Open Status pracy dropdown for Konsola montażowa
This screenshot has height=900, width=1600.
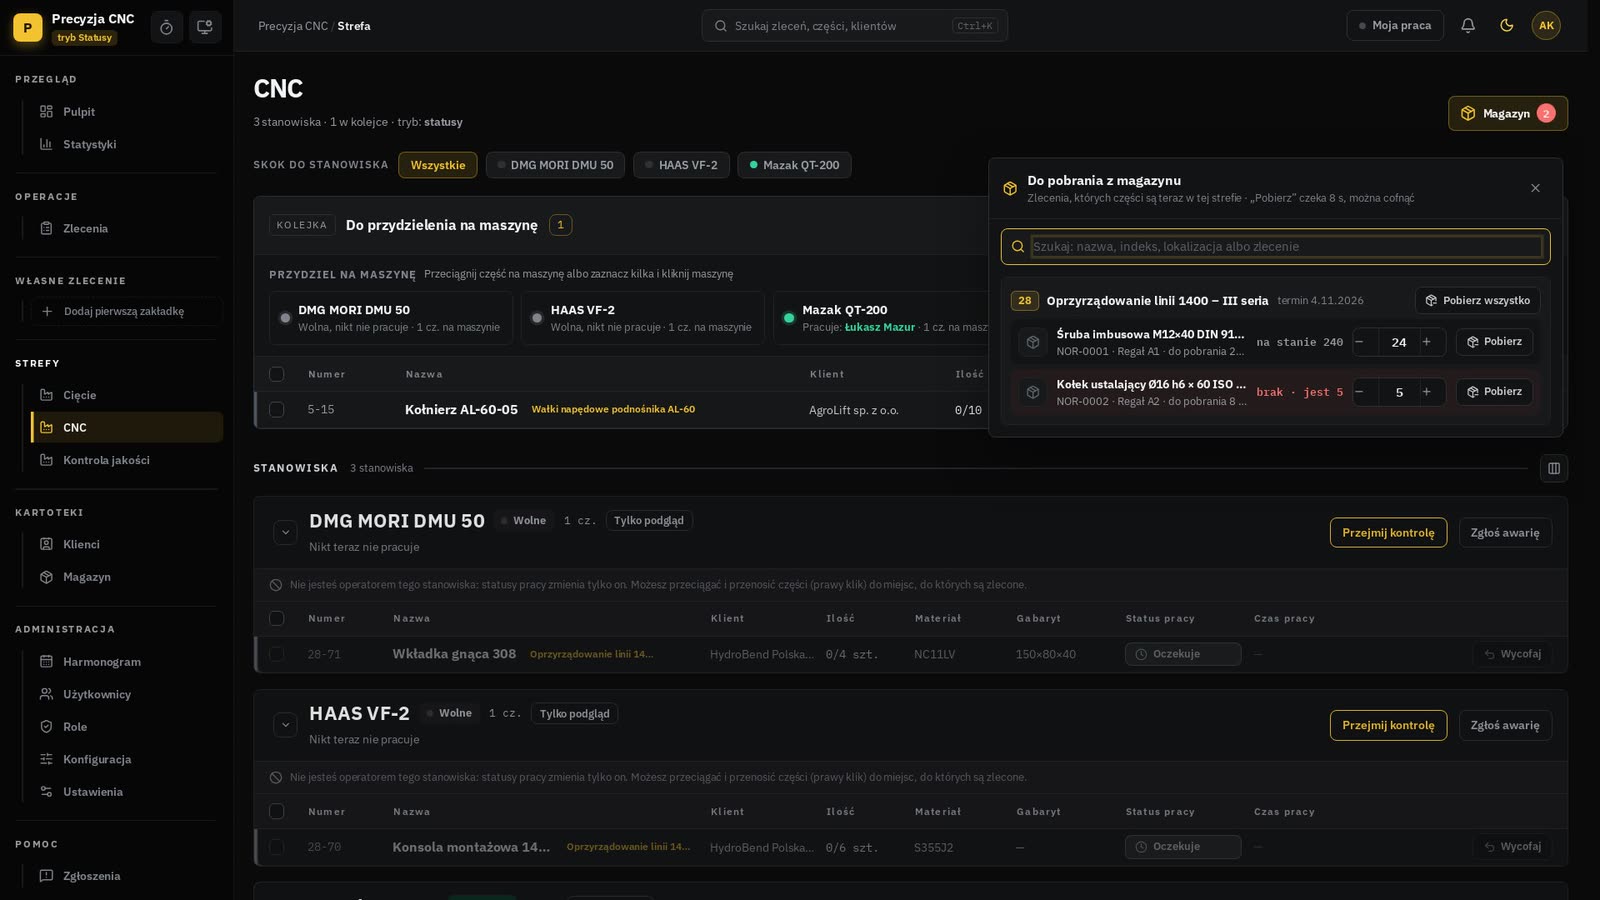(x=1183, y=847)
